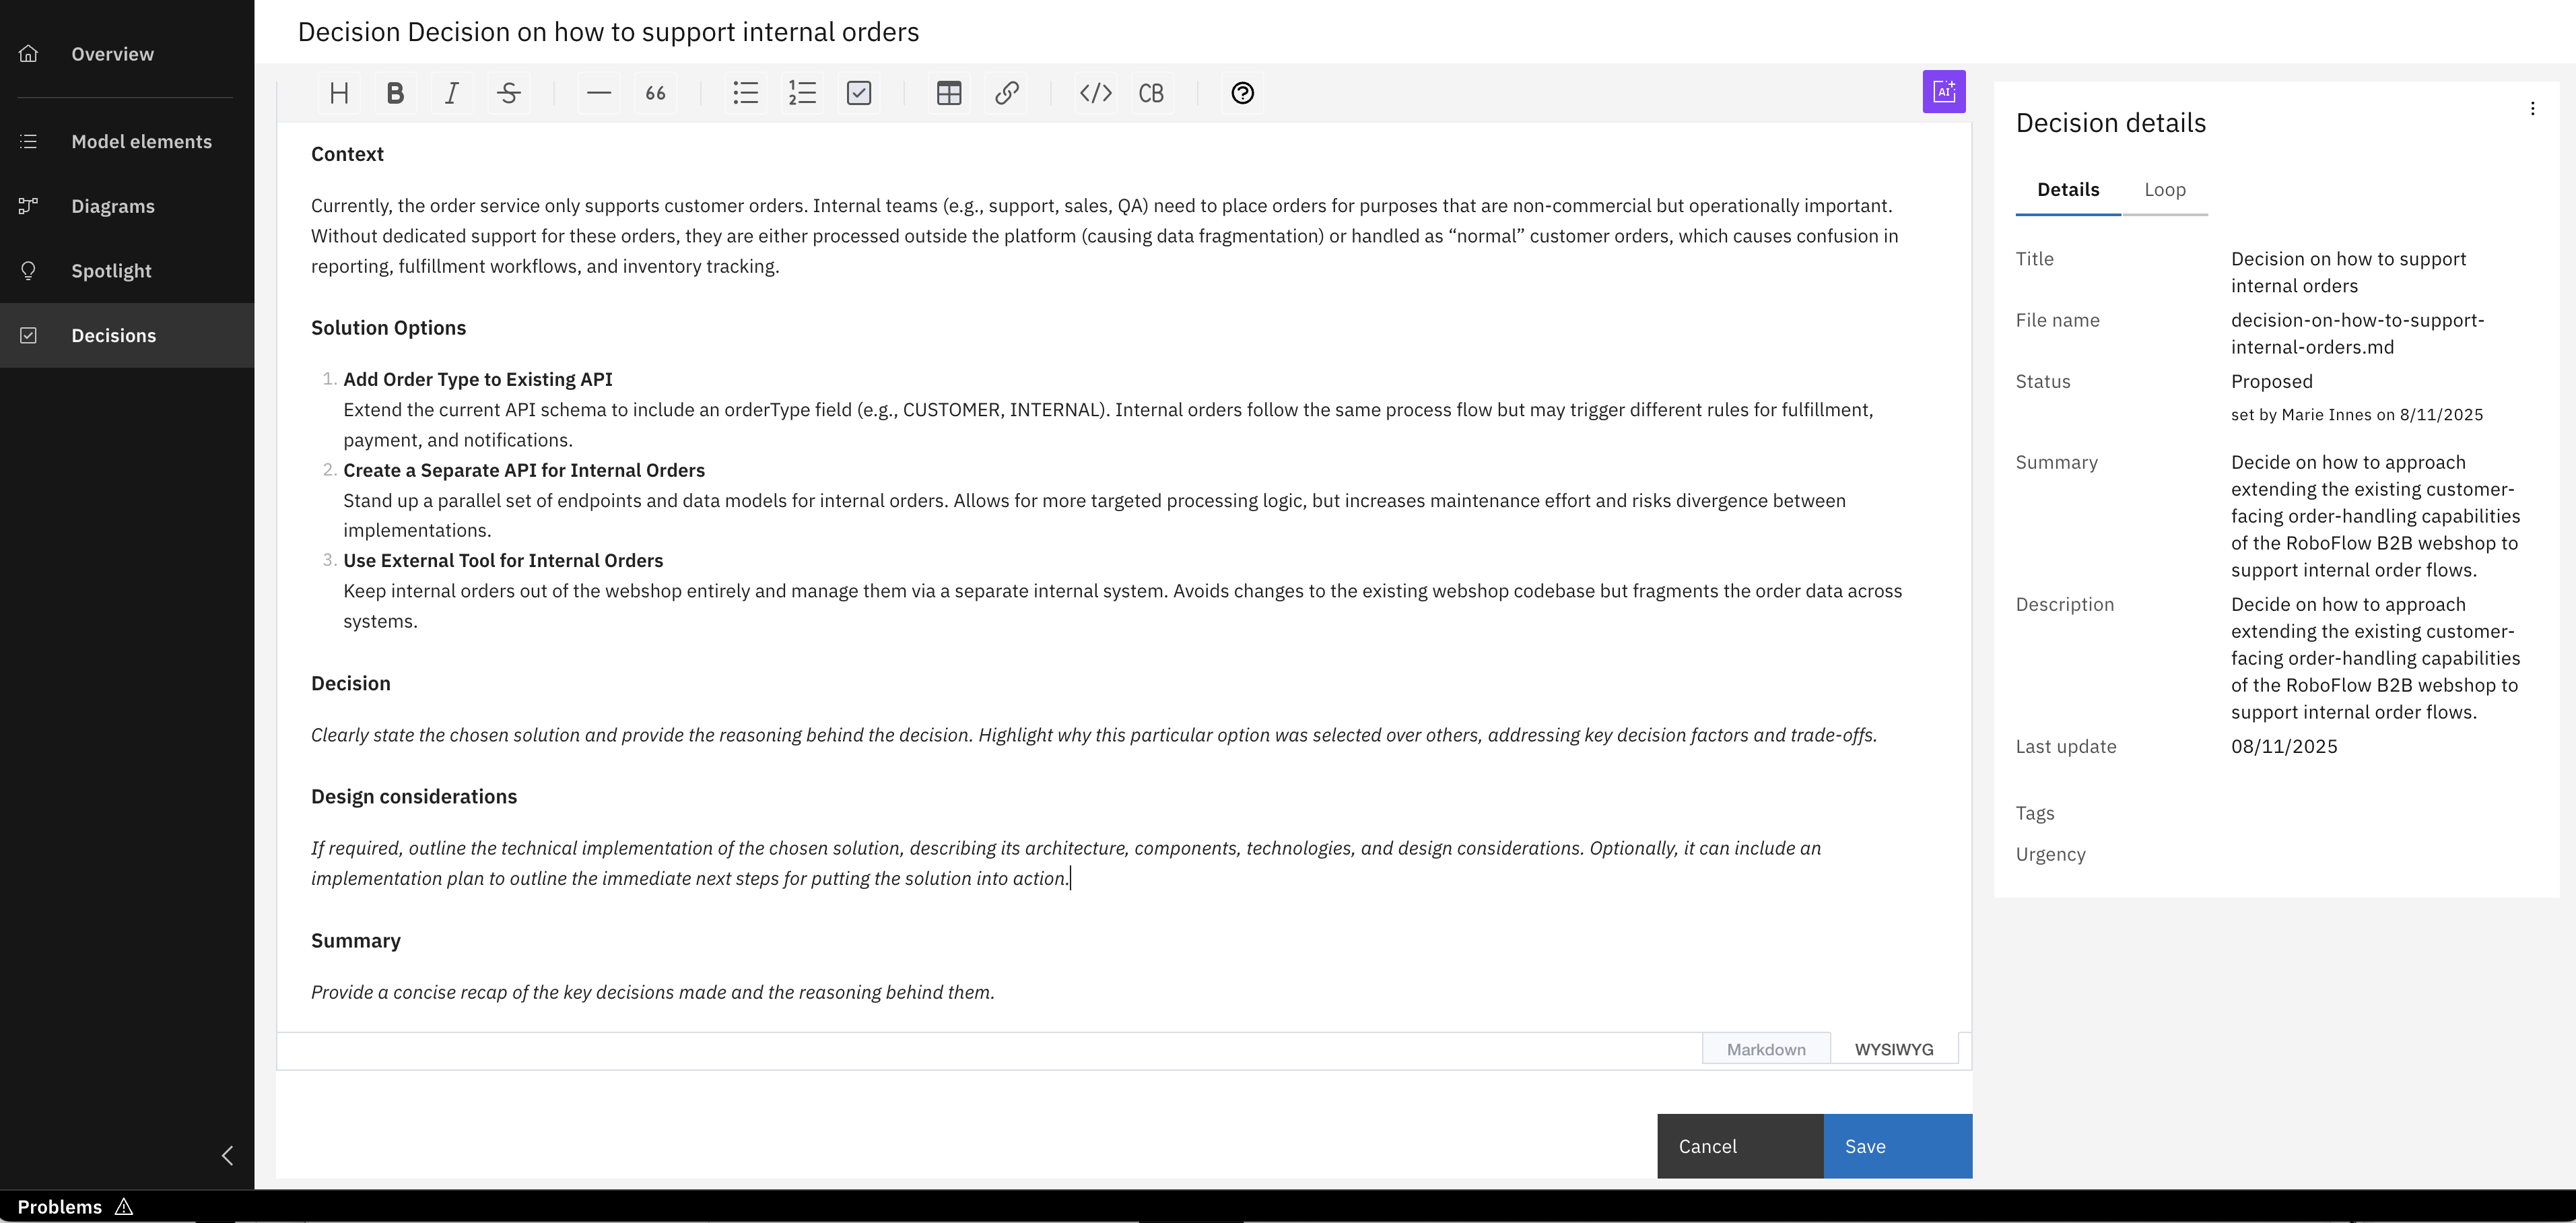Open the Decisions menu item
Image resolution: width=2576 pixels, height=1223 pixels.
click(x=113, y=335)
